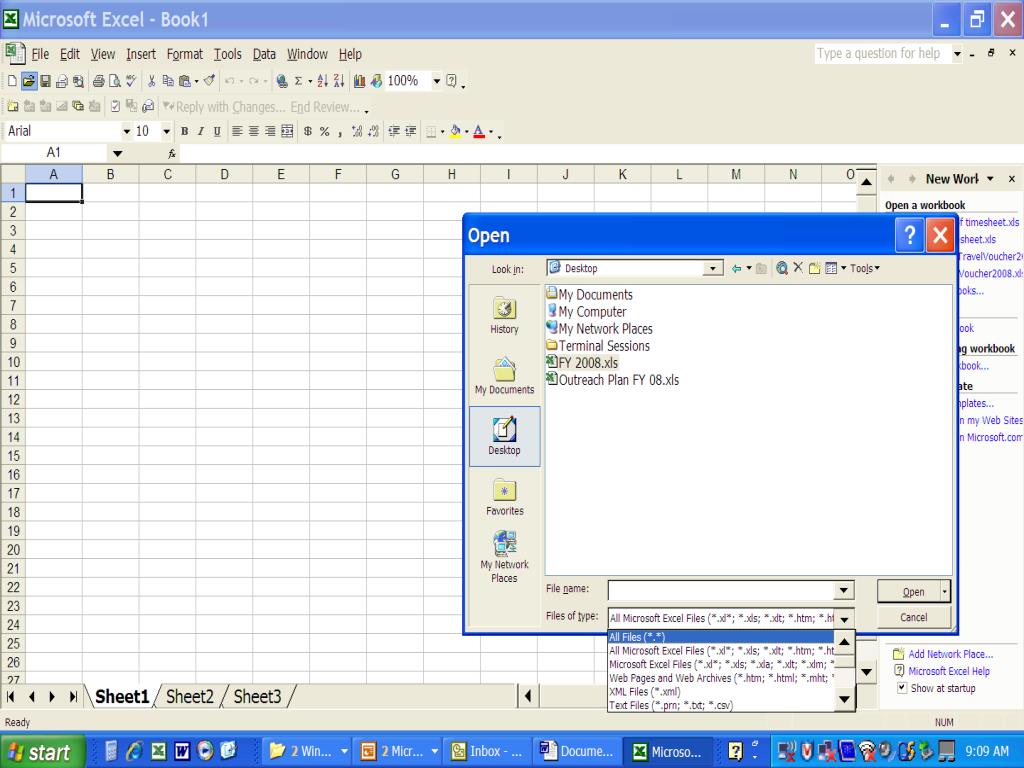Expand the Zoom 100% dropdown
Screen dimensions: 1024x768
coord(436,81)
